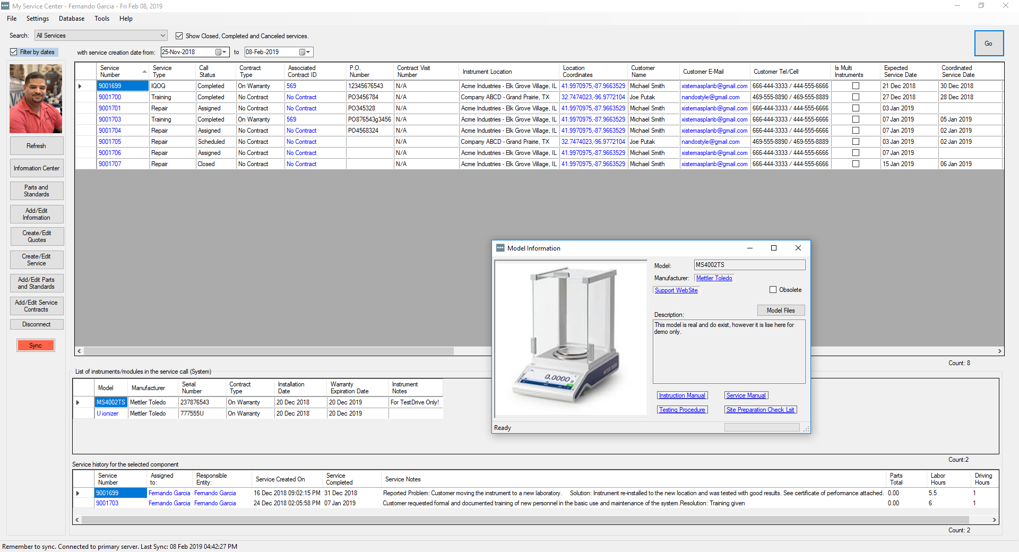This screenshot has width=1019, height=552.
Task: Click the Model Files button
Action: [780, 310]
